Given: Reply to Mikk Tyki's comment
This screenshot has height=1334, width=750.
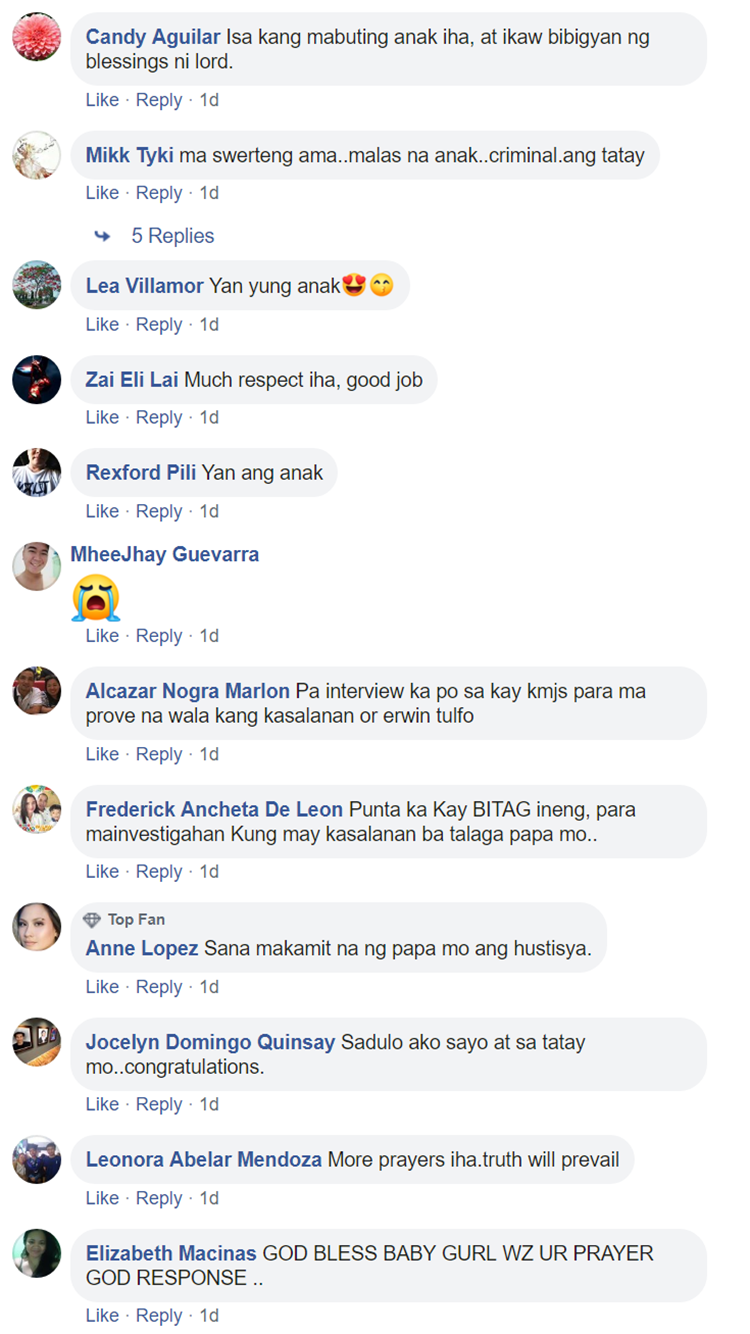Looking at the screenshot, I should (159, 193).
